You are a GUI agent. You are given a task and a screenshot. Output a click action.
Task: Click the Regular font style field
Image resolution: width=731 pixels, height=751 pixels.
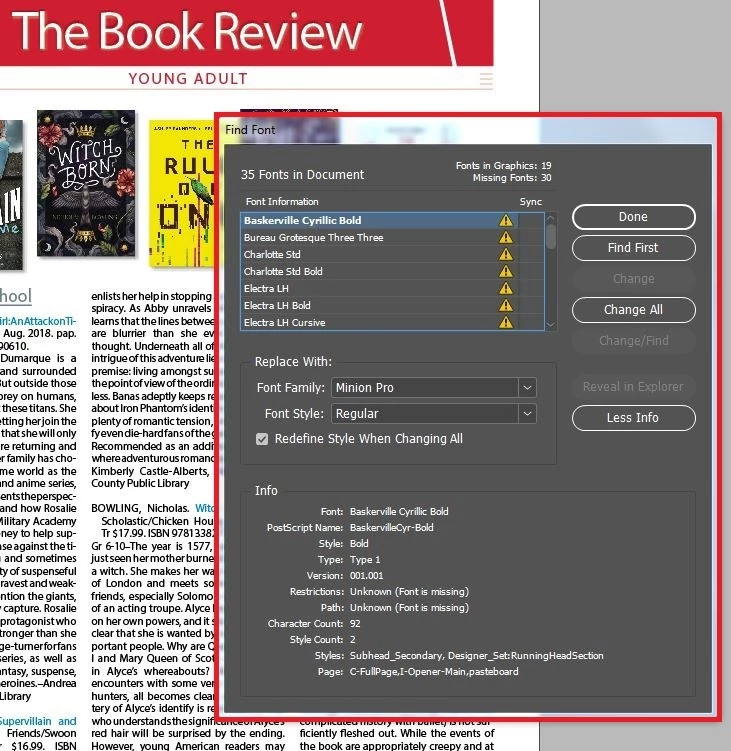click(425, 413)
